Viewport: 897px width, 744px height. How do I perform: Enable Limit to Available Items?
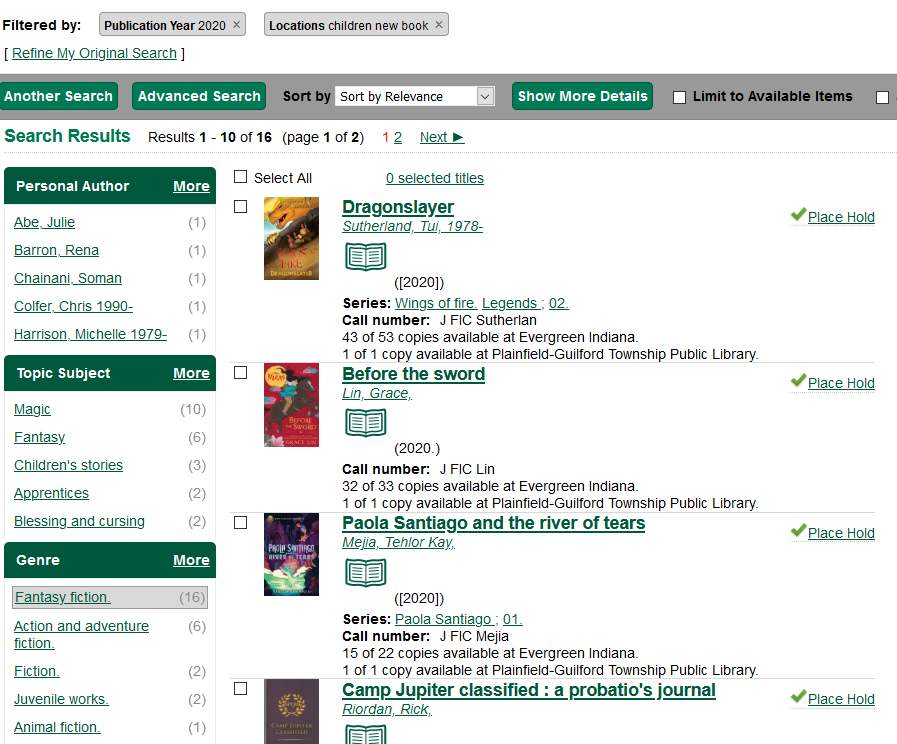[679, 97]
